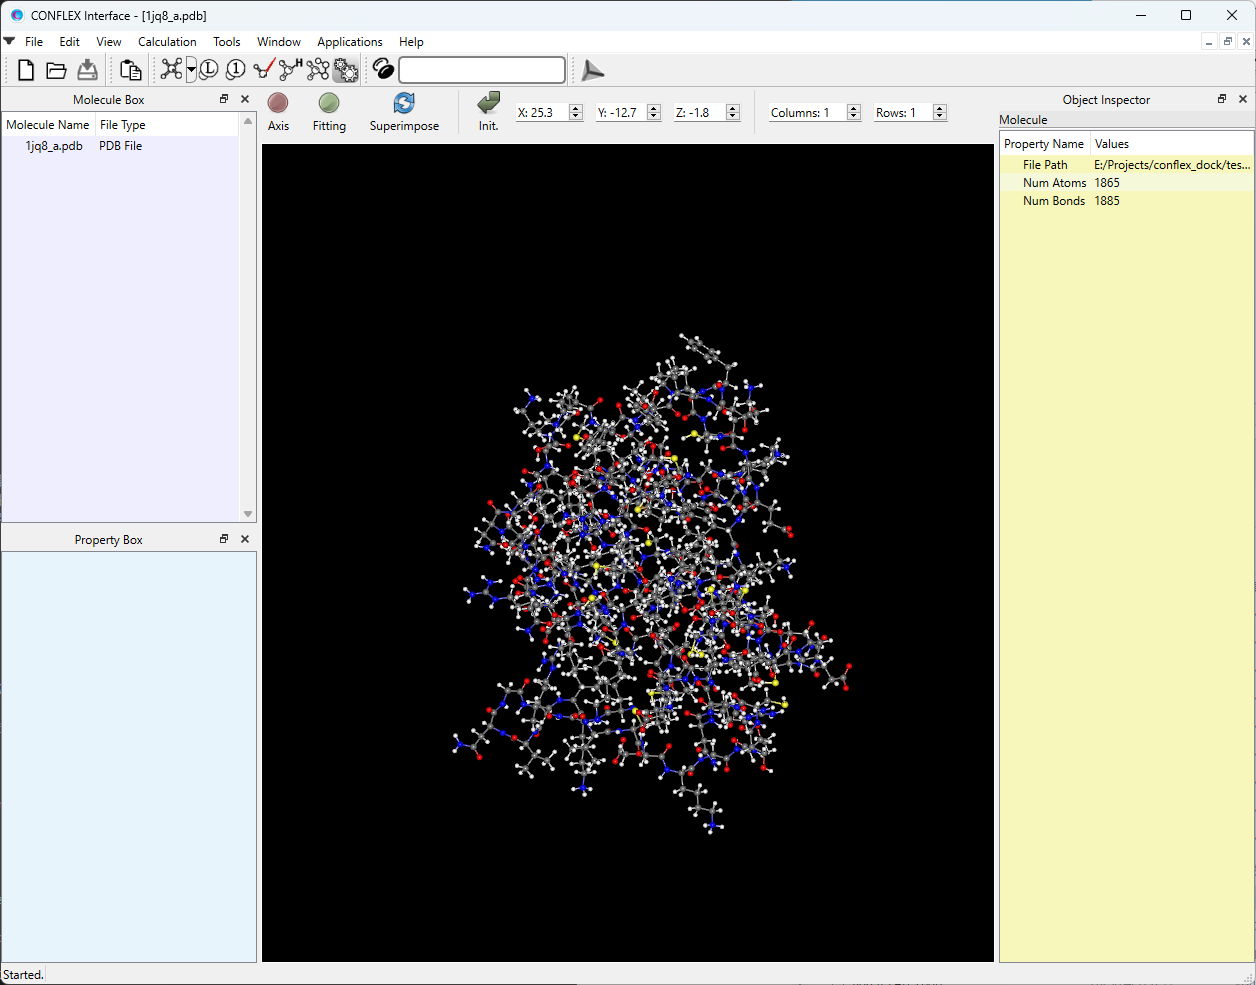Increase the Columns spinner value
Screen dimensions: 1256x985
(854, 109)
